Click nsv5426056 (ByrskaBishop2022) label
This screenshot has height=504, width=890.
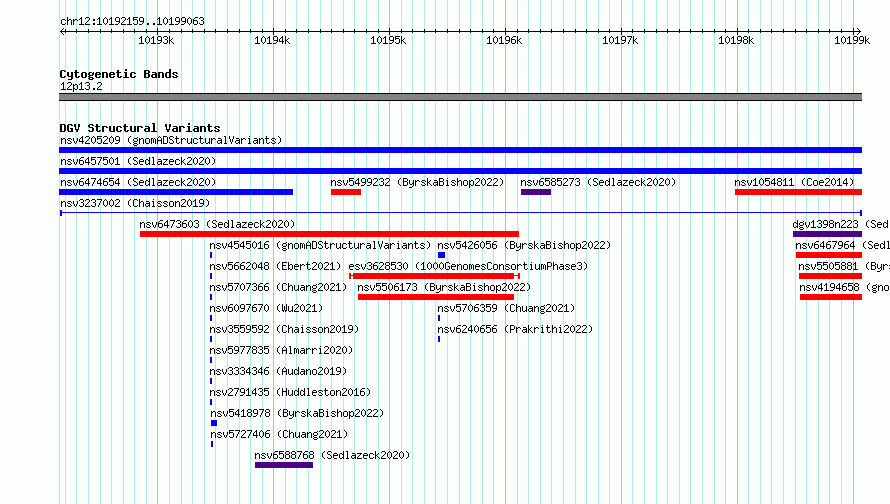[x=524, y=245]
